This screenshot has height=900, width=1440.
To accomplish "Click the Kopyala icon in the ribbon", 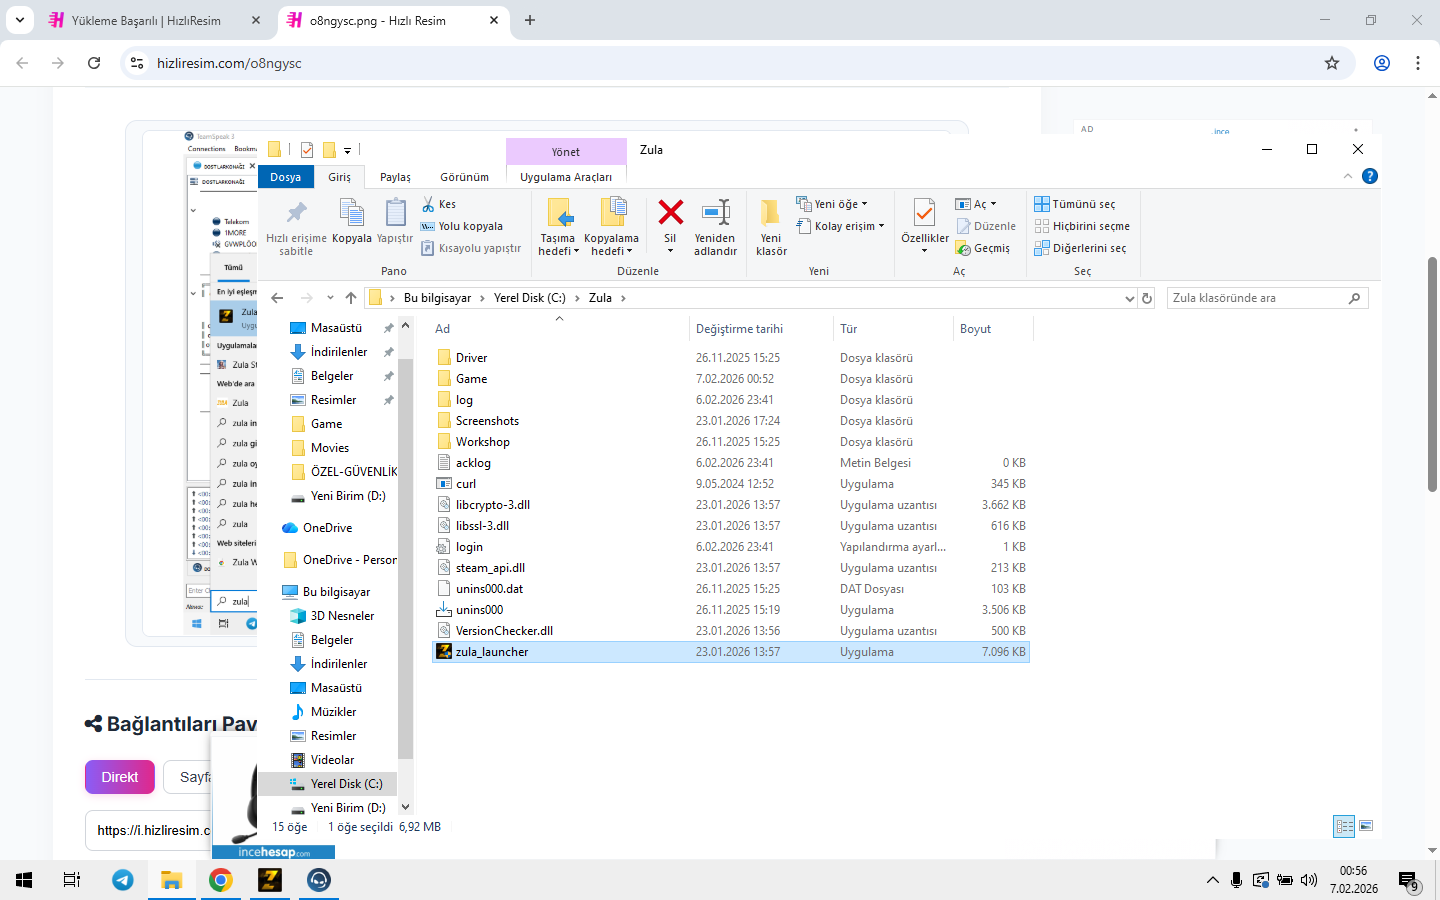I will pyautogui.click(x=351, y=213).
